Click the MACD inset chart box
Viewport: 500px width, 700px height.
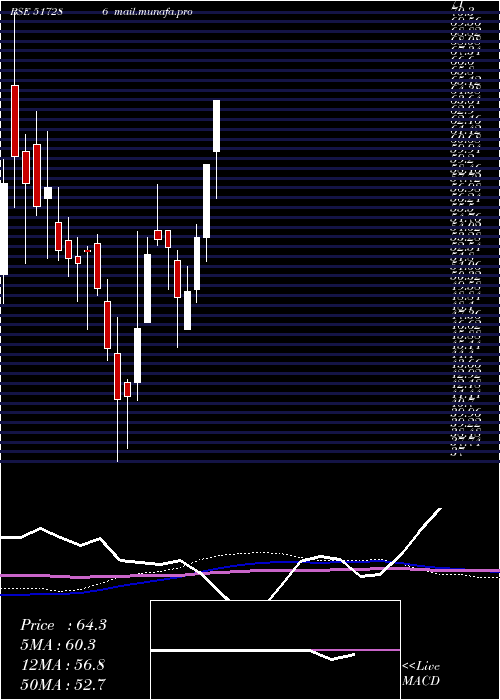(x=275, y=650)
